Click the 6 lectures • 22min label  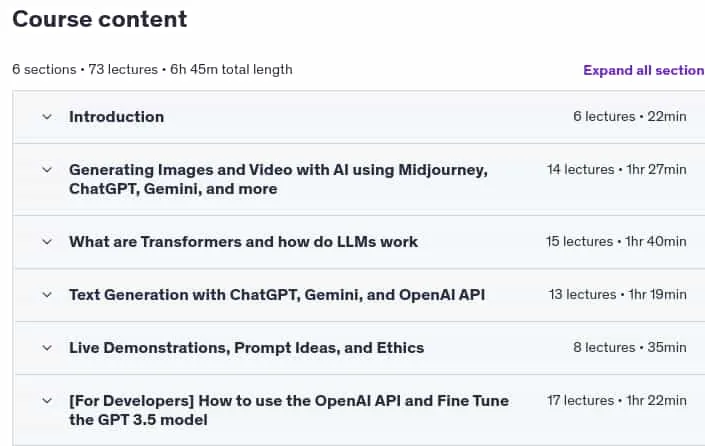(629, 116)
